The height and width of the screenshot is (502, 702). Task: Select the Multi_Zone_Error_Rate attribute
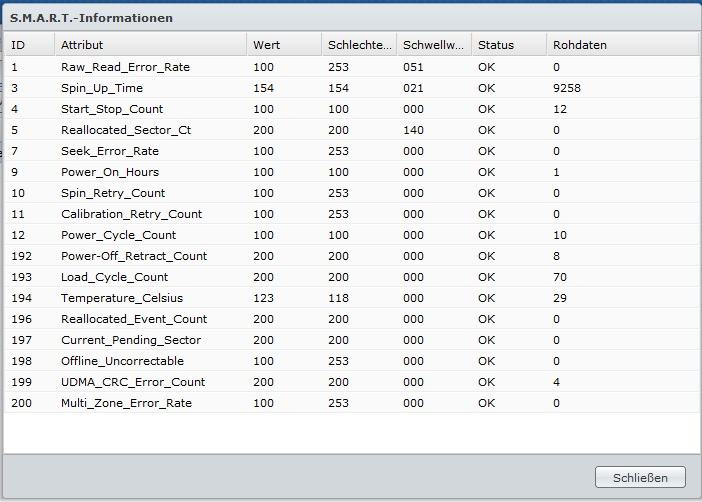[126, 403]
